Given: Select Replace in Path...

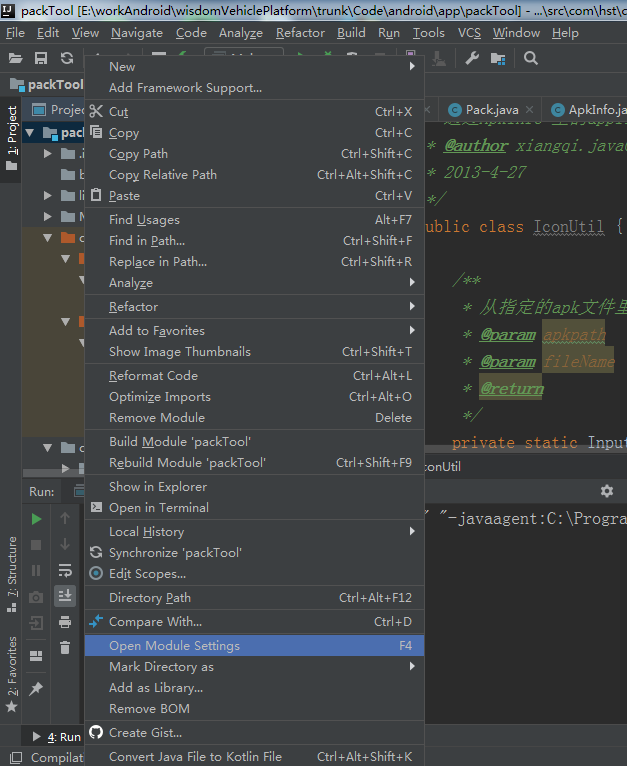Looking at the screenshot, I should point(254,262).
